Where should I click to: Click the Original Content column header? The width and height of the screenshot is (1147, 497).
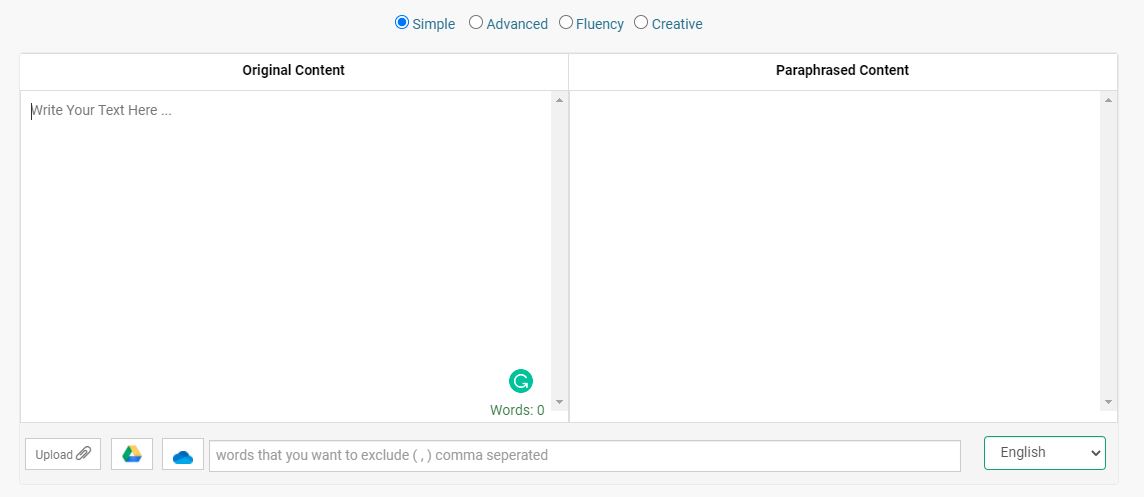coord(293,70)
